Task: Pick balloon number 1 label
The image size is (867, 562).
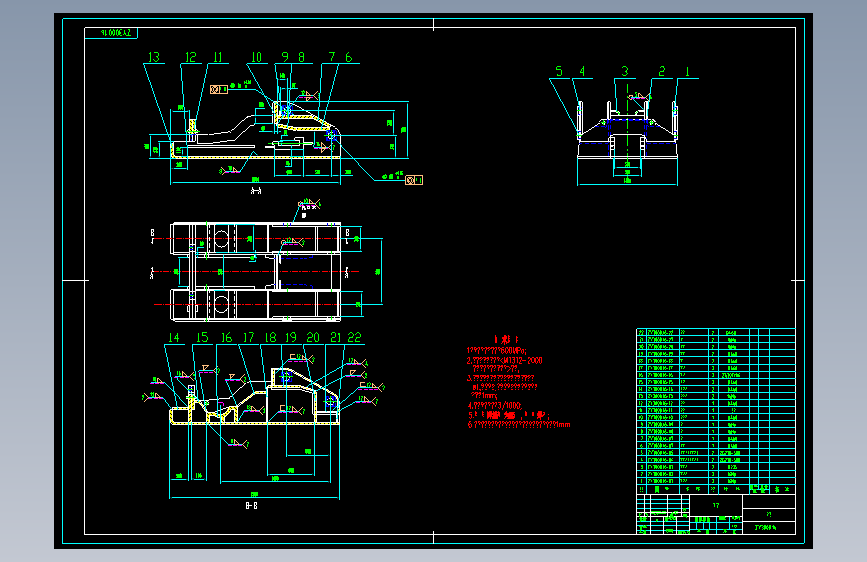Action: click(687, 71)
